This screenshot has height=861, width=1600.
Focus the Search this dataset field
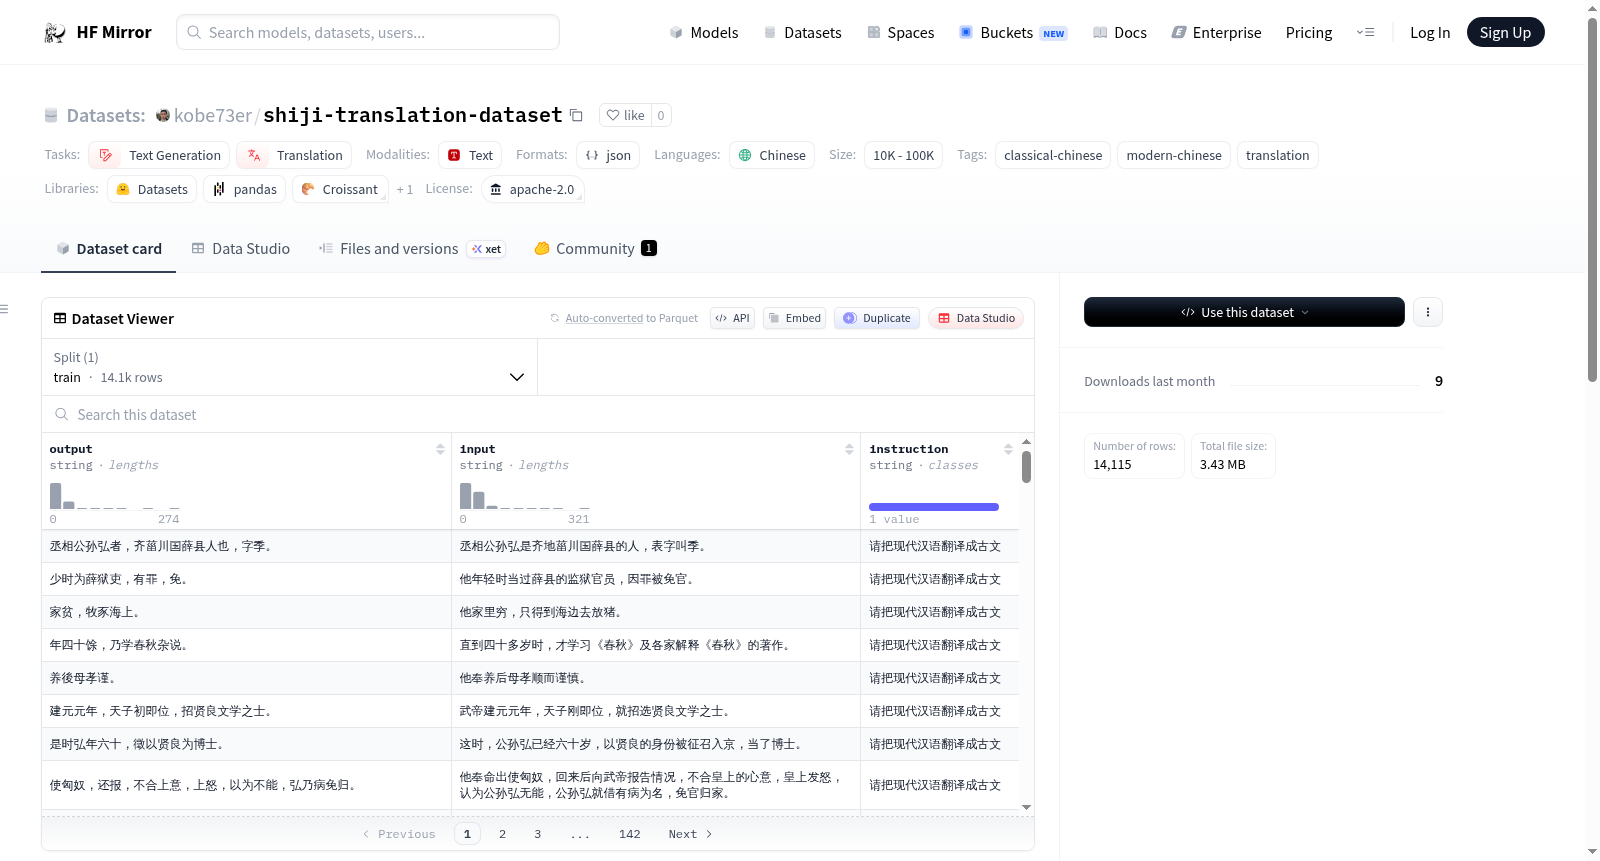(x=538, y=414)
